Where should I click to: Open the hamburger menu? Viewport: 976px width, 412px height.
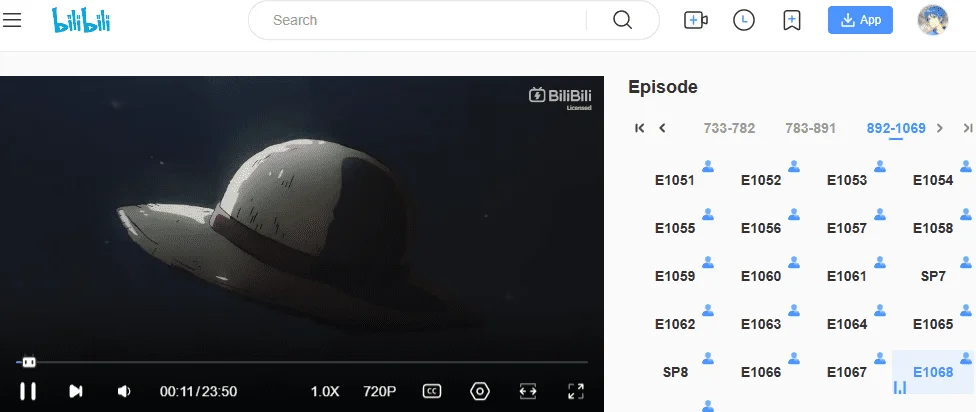pyautogui.click(x=12, y=21)
